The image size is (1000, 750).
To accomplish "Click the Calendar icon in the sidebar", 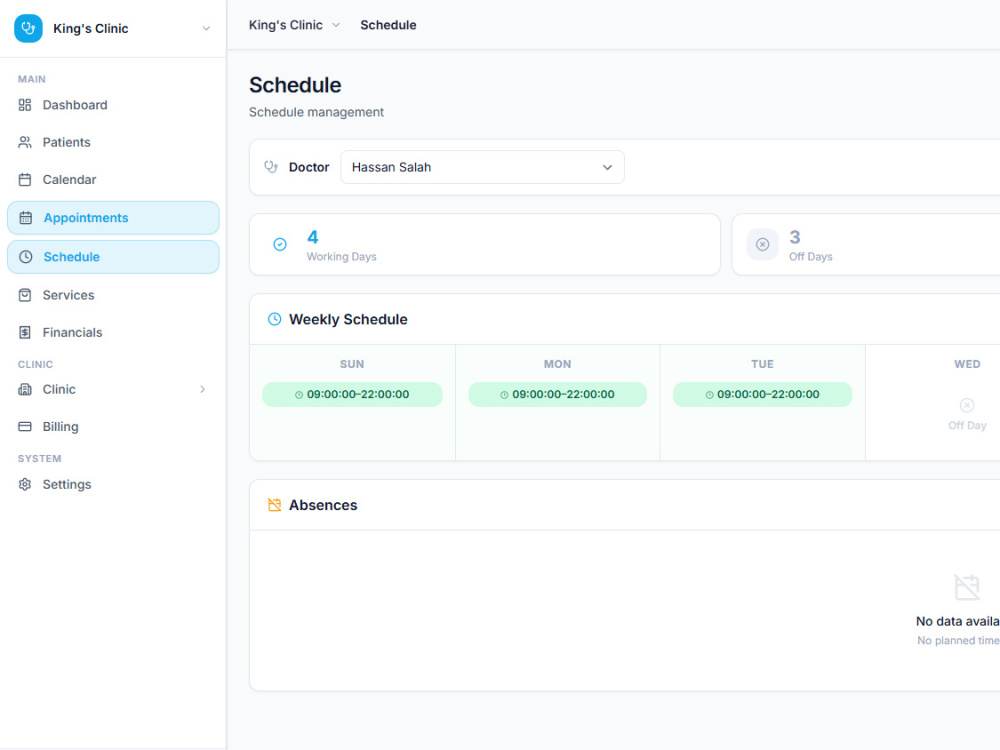I will (x=25, y=180).
